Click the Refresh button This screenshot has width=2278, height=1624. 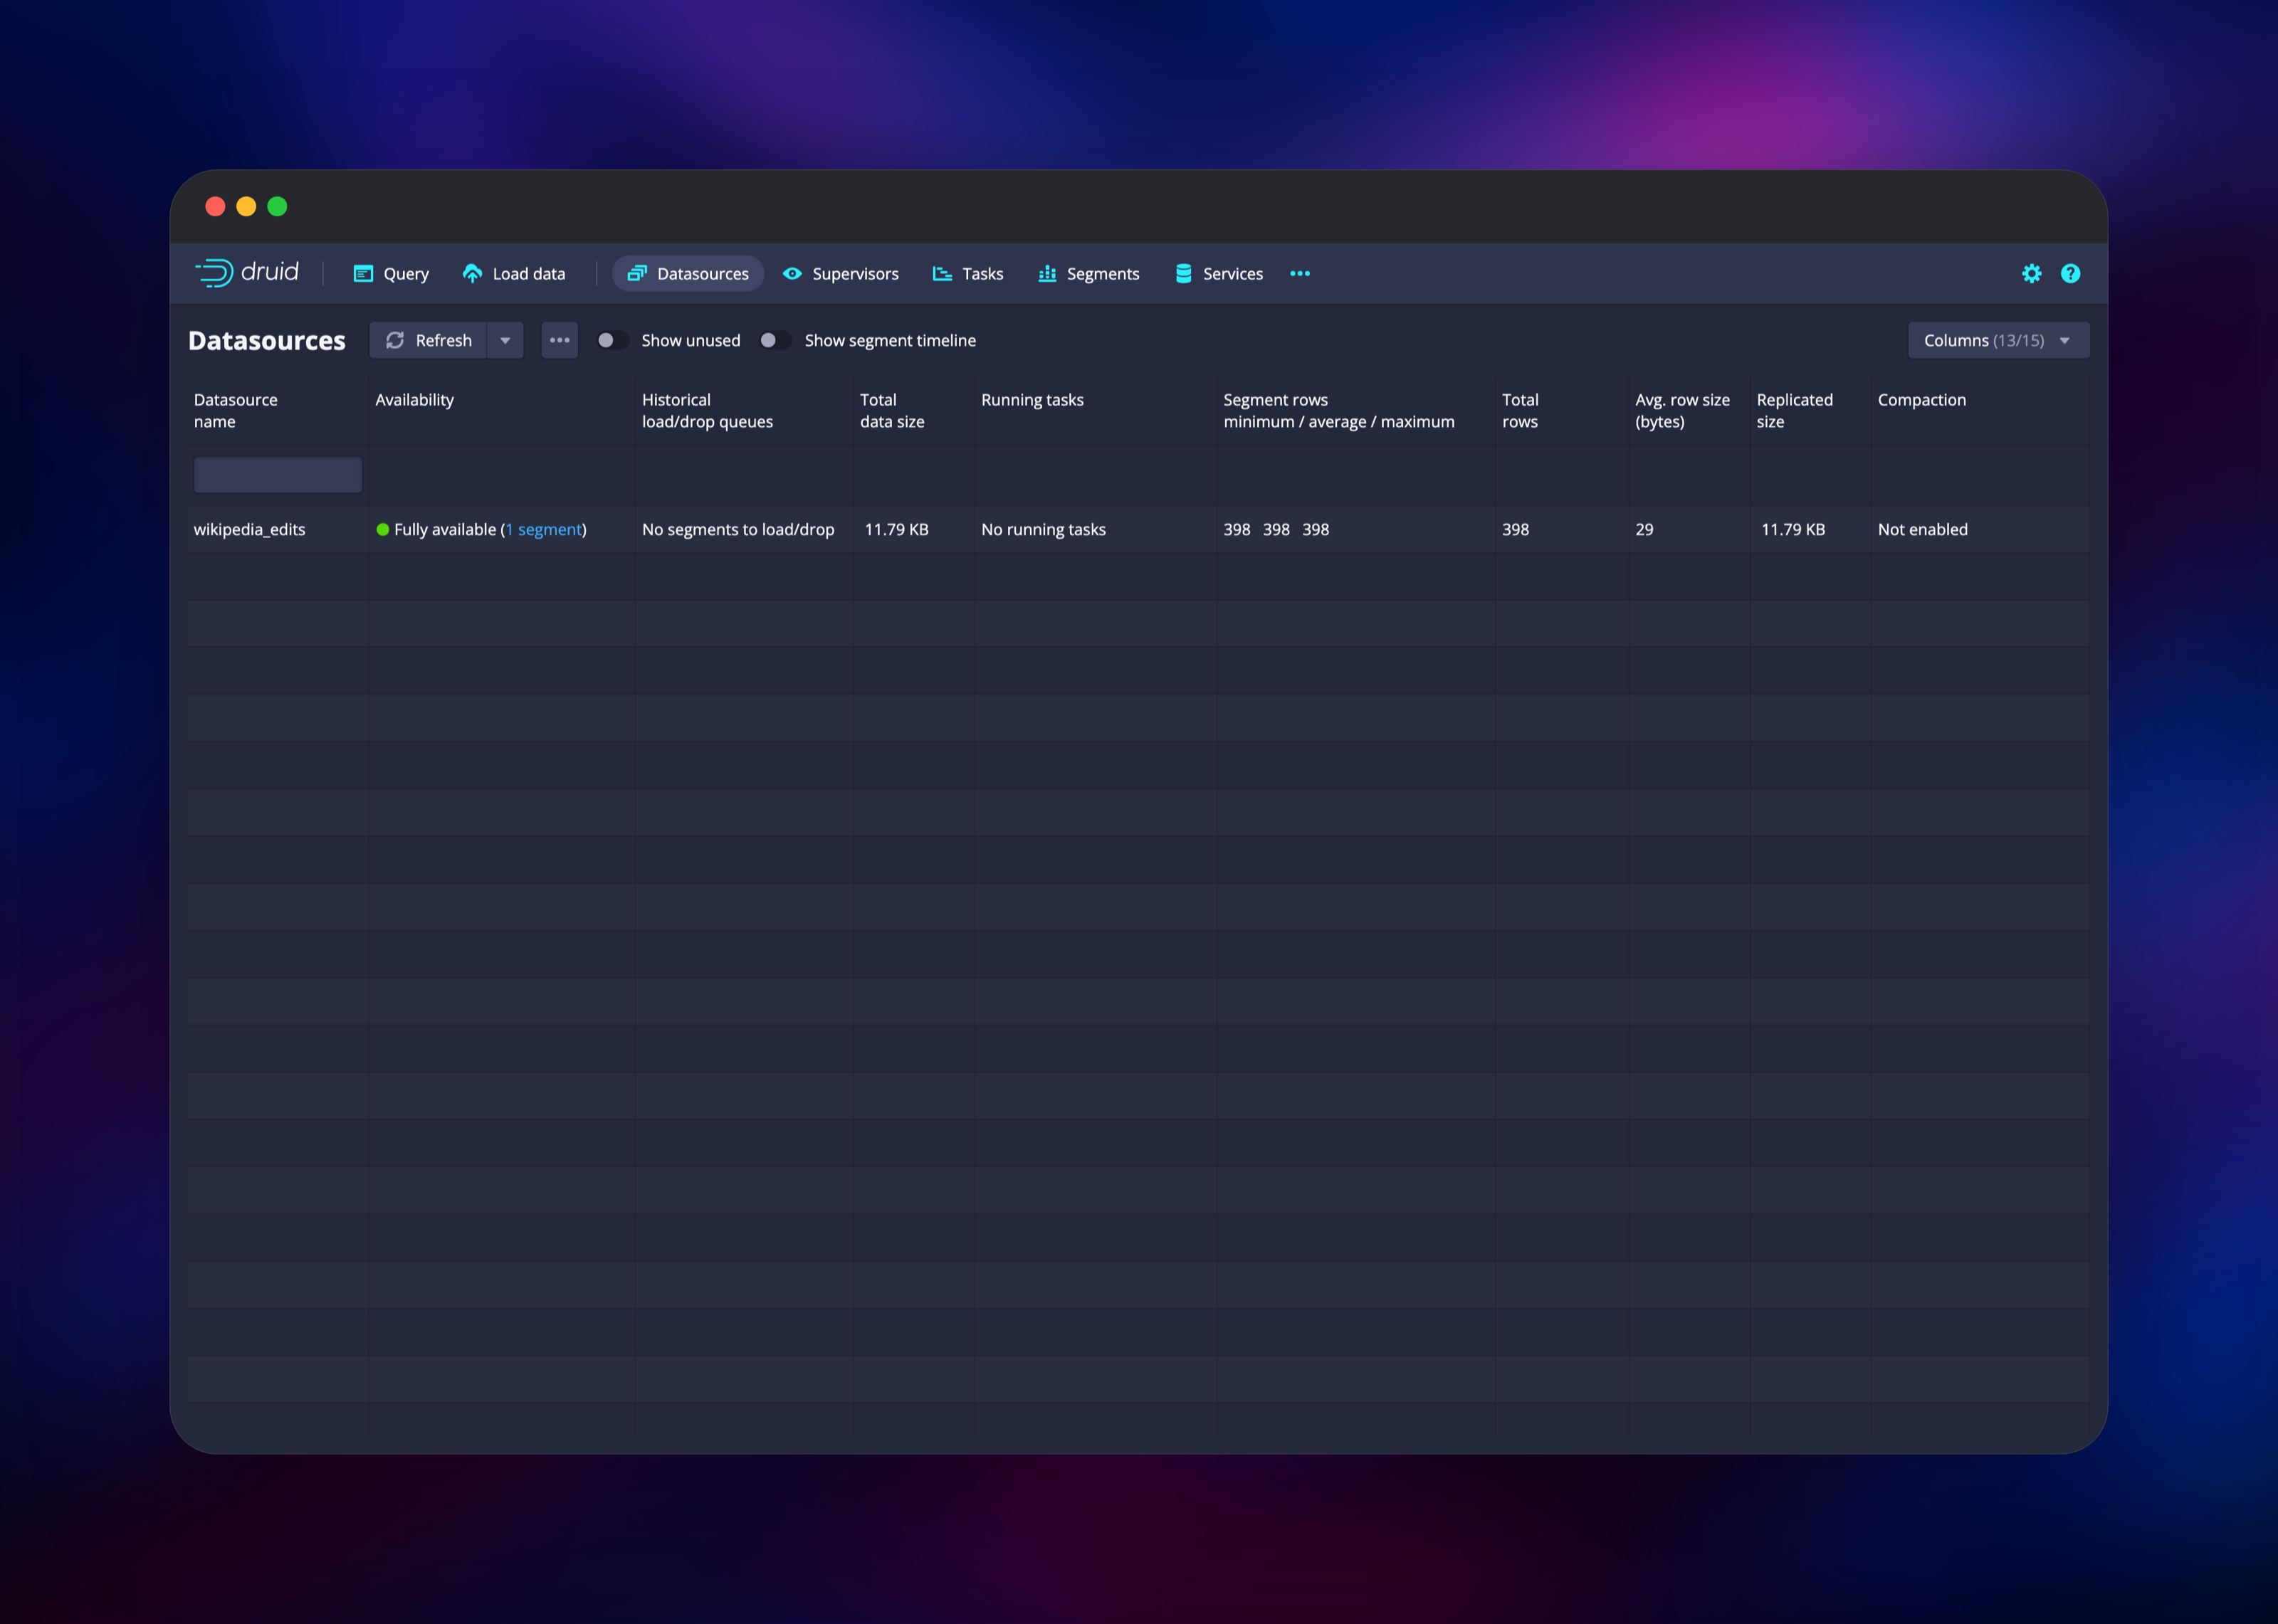(x=428, y=340)
